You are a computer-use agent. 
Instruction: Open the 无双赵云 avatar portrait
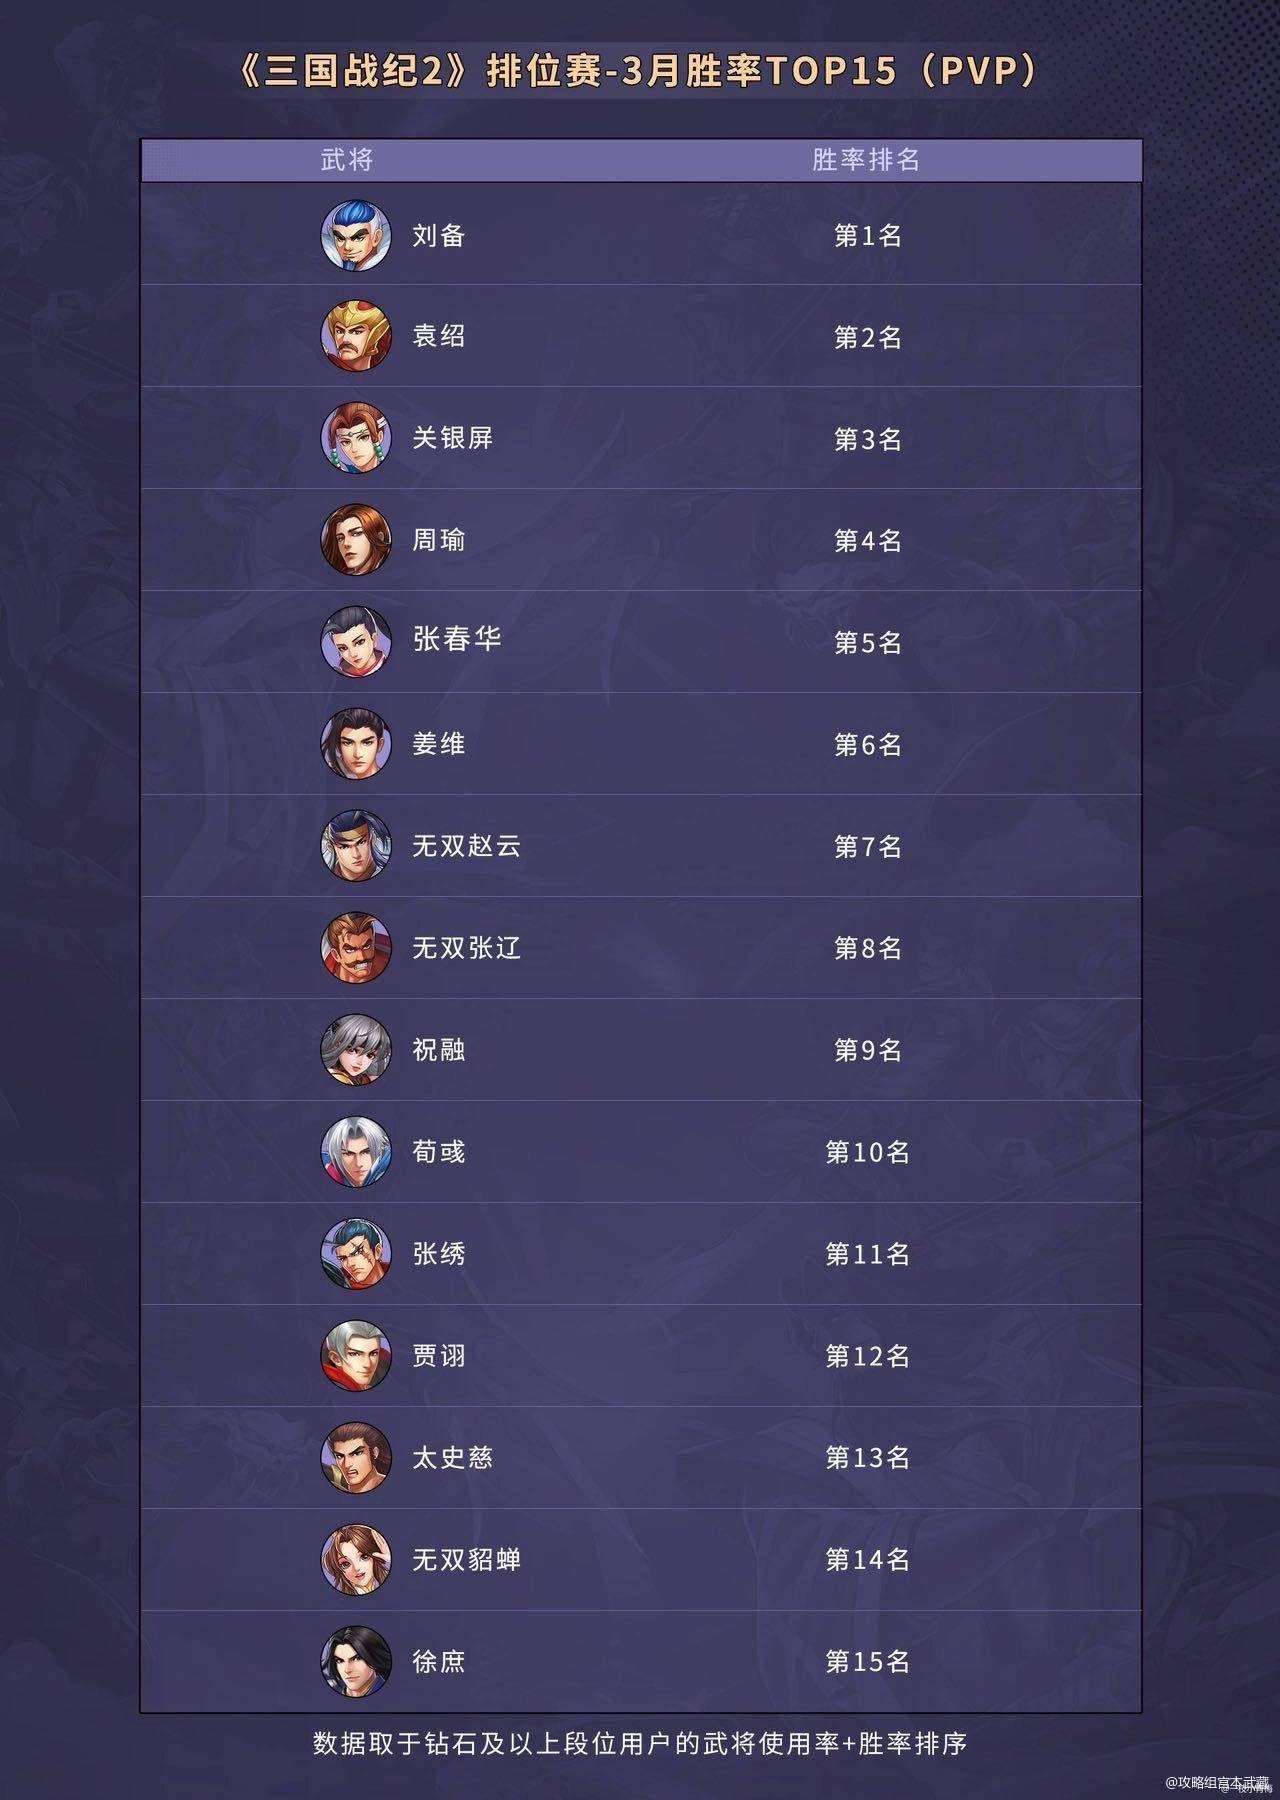pyautogui.click(x=356, y=846)
